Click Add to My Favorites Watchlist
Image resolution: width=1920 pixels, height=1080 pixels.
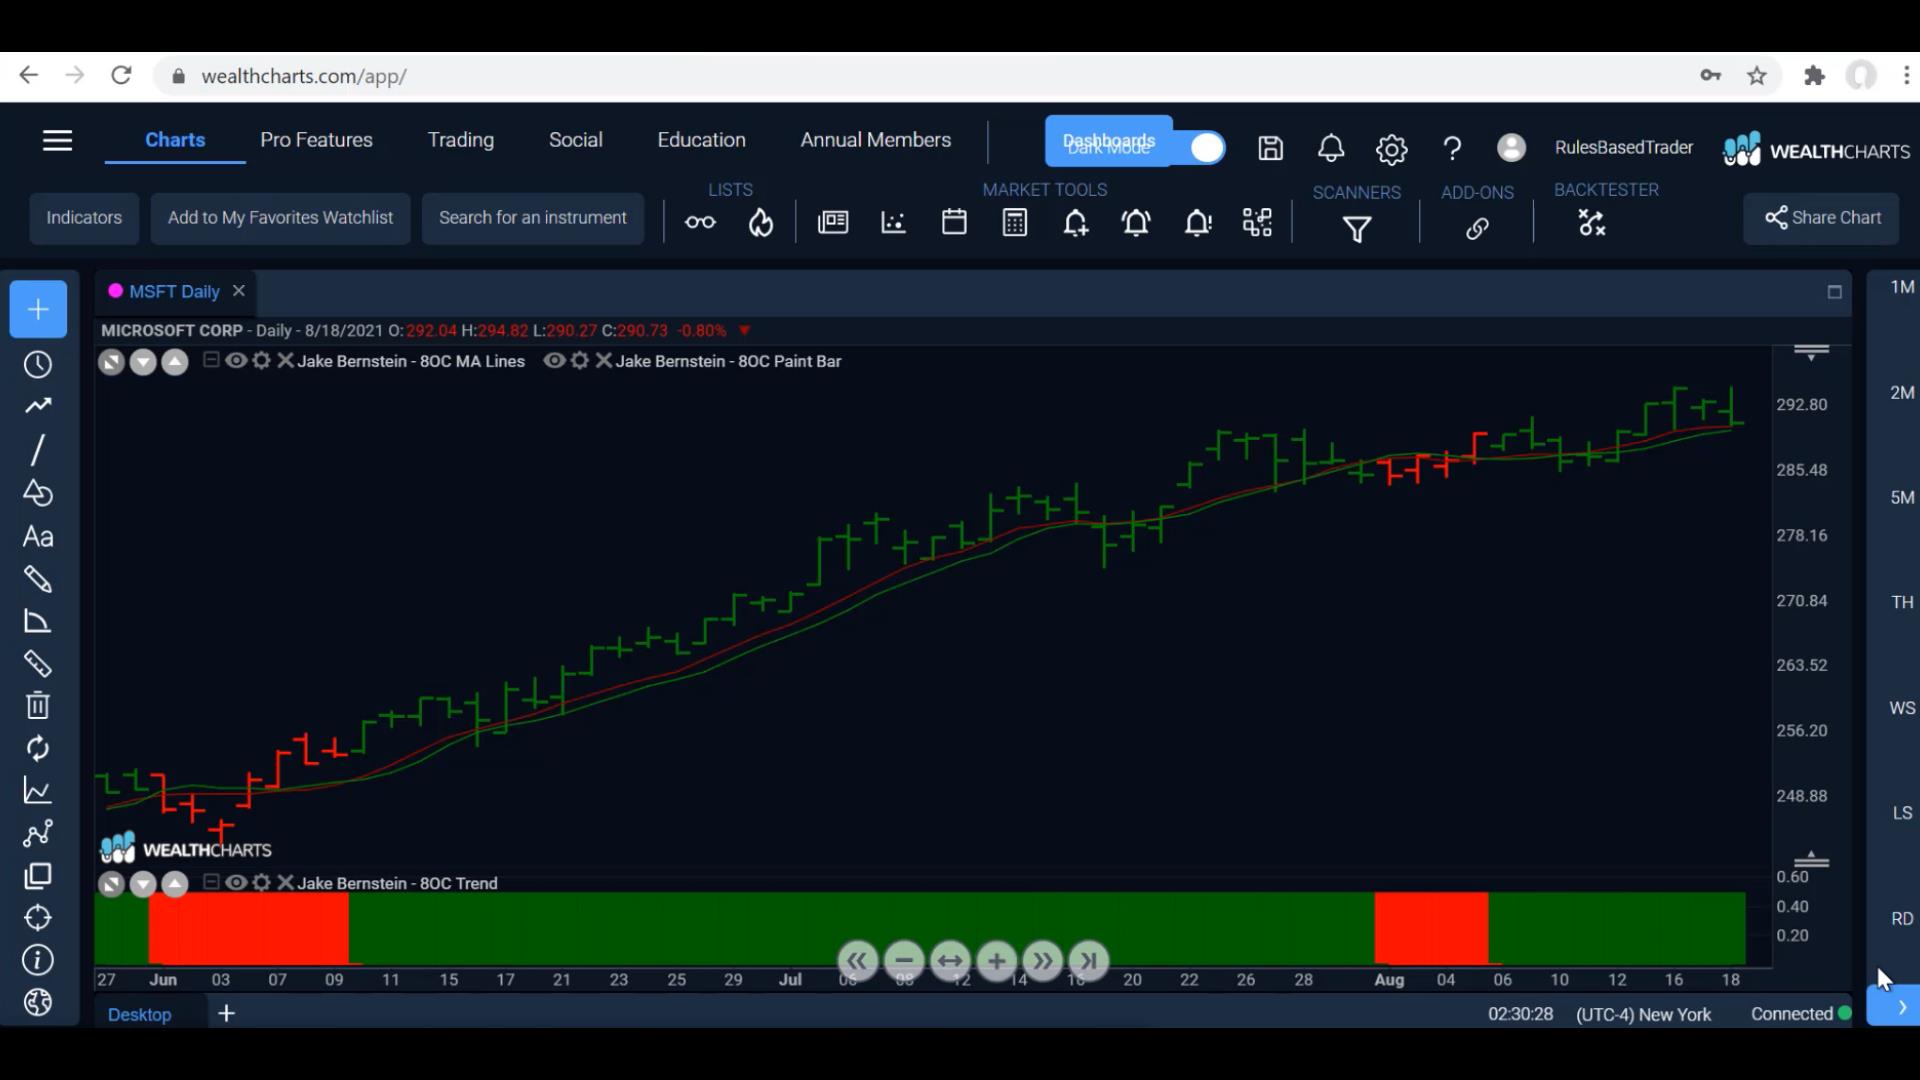point(280,218)
